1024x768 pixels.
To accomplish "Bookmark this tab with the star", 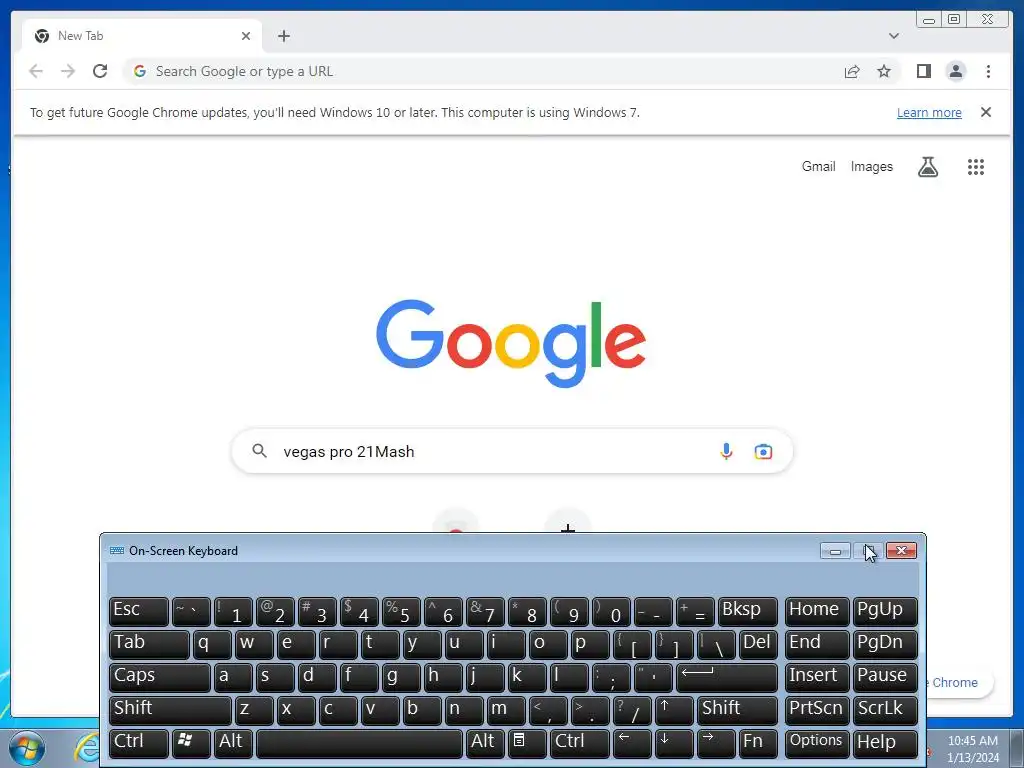I will [x=884, y=71].
